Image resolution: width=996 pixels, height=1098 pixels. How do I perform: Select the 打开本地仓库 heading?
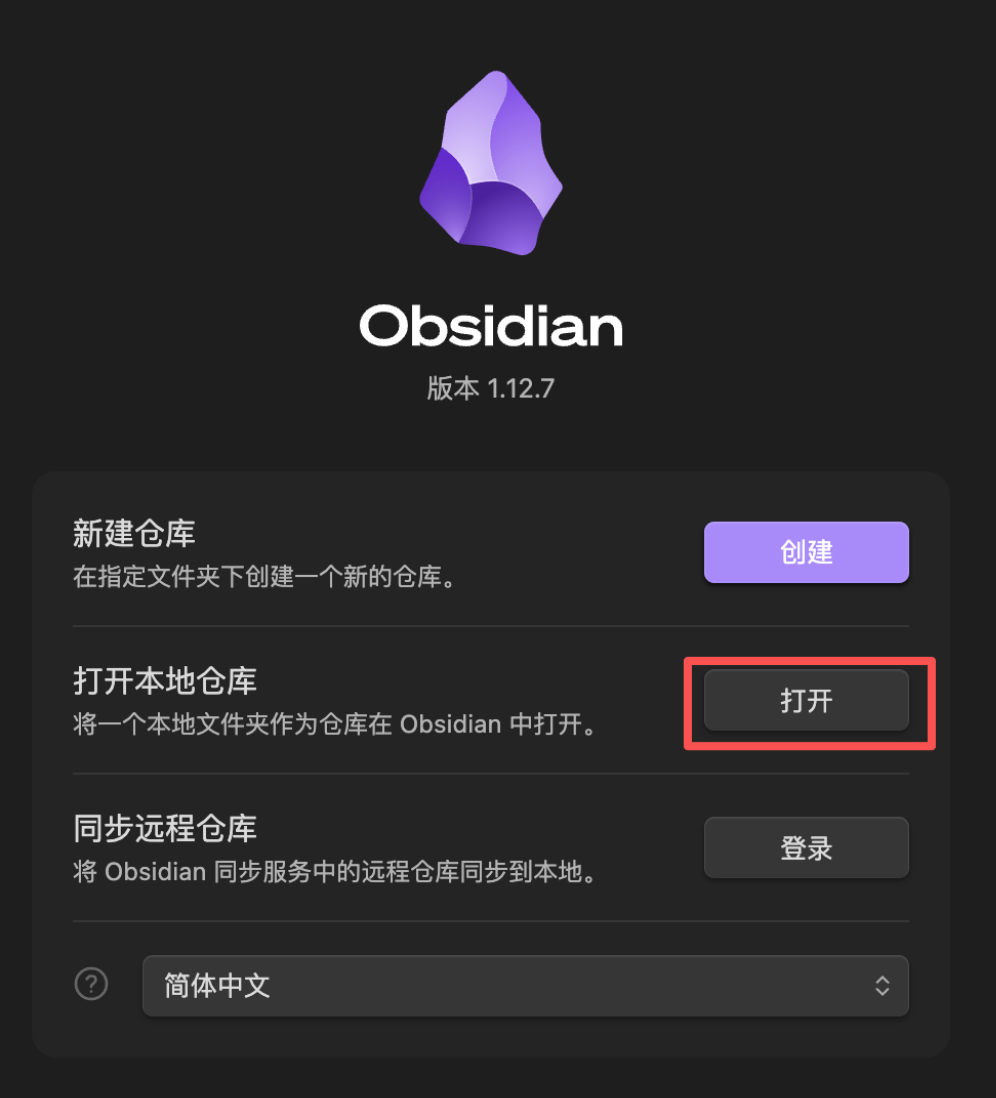165,681
